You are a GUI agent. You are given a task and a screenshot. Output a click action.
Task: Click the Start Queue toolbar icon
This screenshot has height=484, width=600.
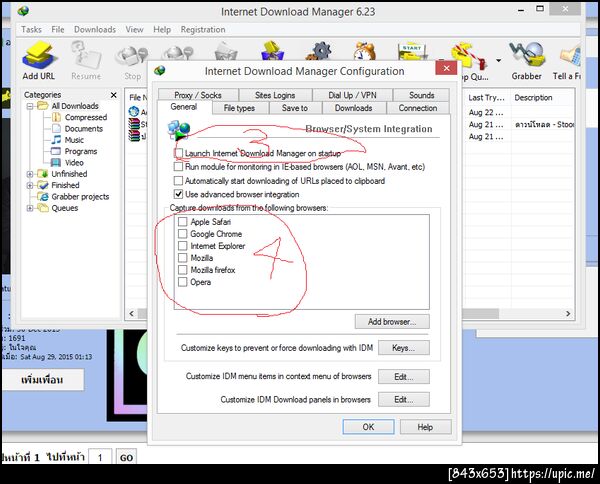(412, 52)
